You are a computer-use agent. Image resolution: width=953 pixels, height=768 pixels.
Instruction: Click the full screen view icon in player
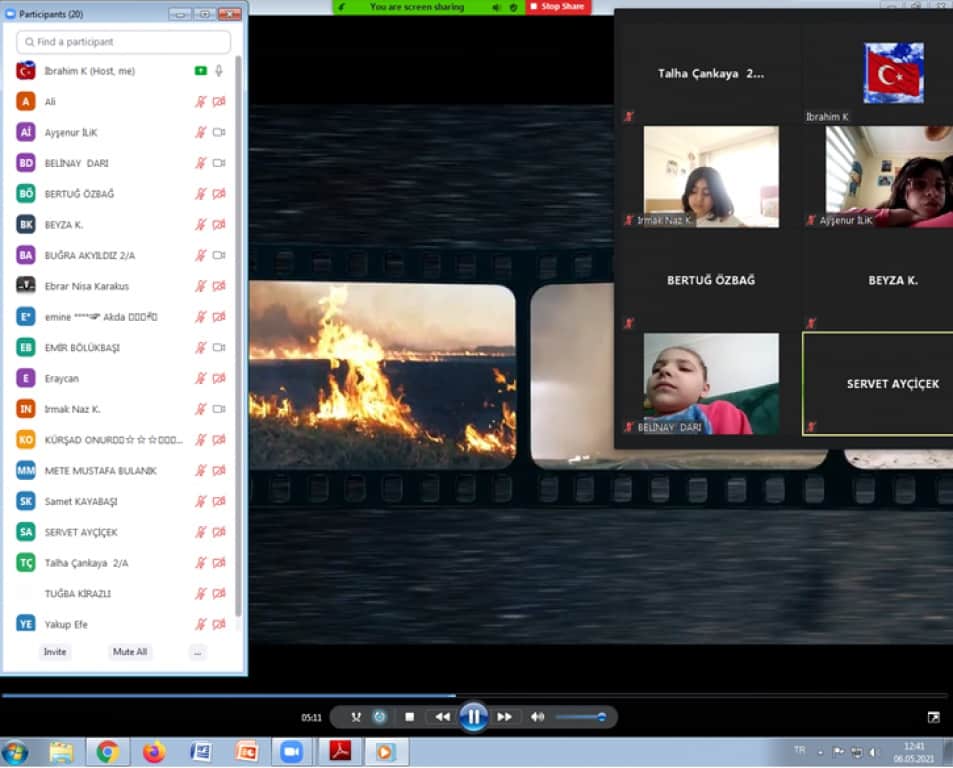click(x=933, y=717)
